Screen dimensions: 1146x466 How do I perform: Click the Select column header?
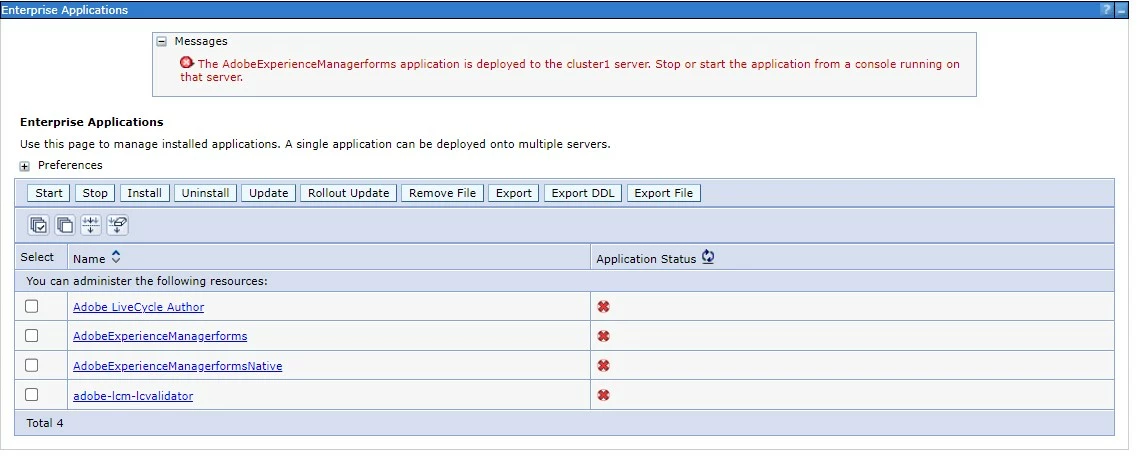click(x=37, y=257)
